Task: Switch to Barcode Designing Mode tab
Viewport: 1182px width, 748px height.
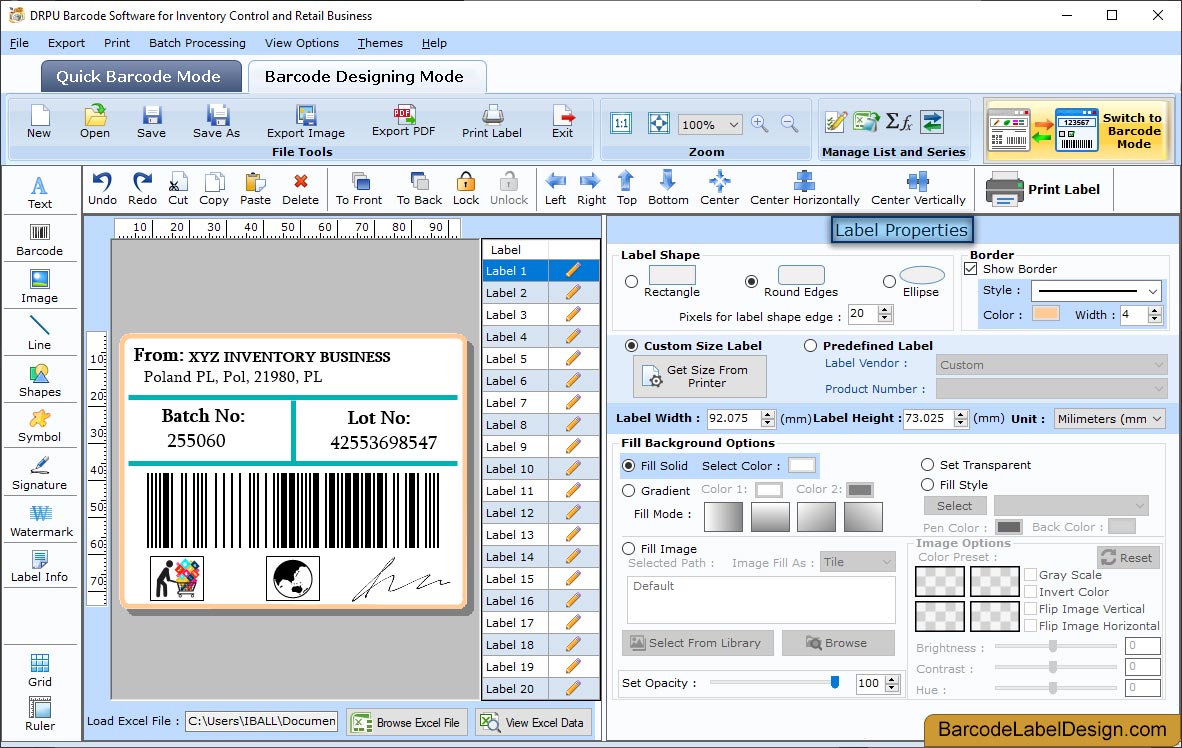Action: pos(365,76)
